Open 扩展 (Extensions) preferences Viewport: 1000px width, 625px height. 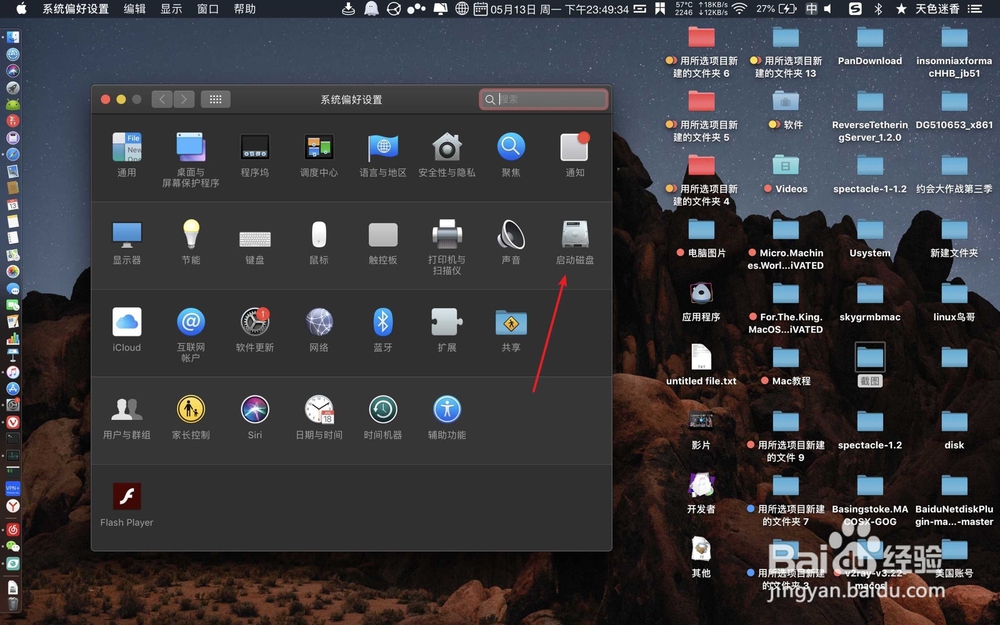pos(446,321)
